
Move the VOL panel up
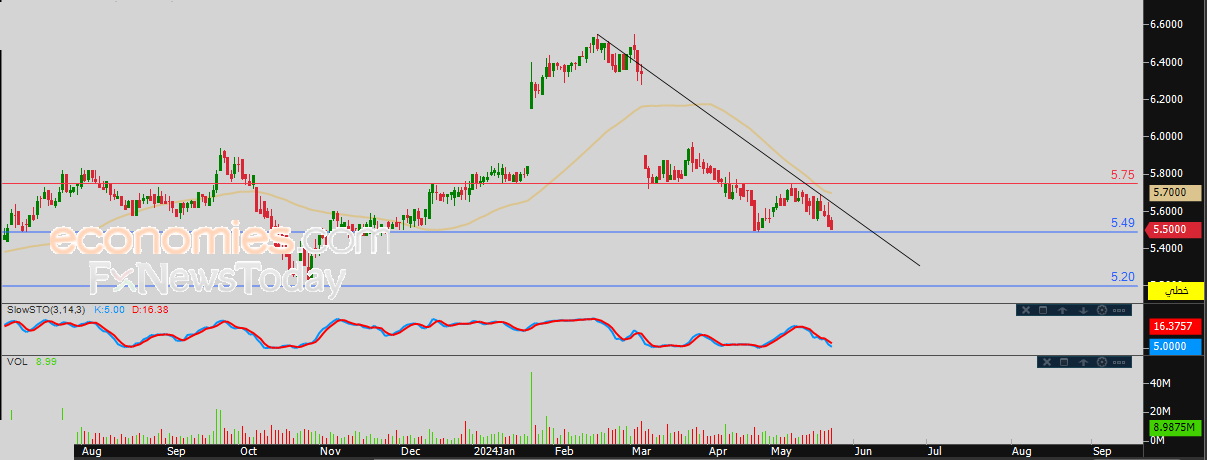pos(1083,362)
